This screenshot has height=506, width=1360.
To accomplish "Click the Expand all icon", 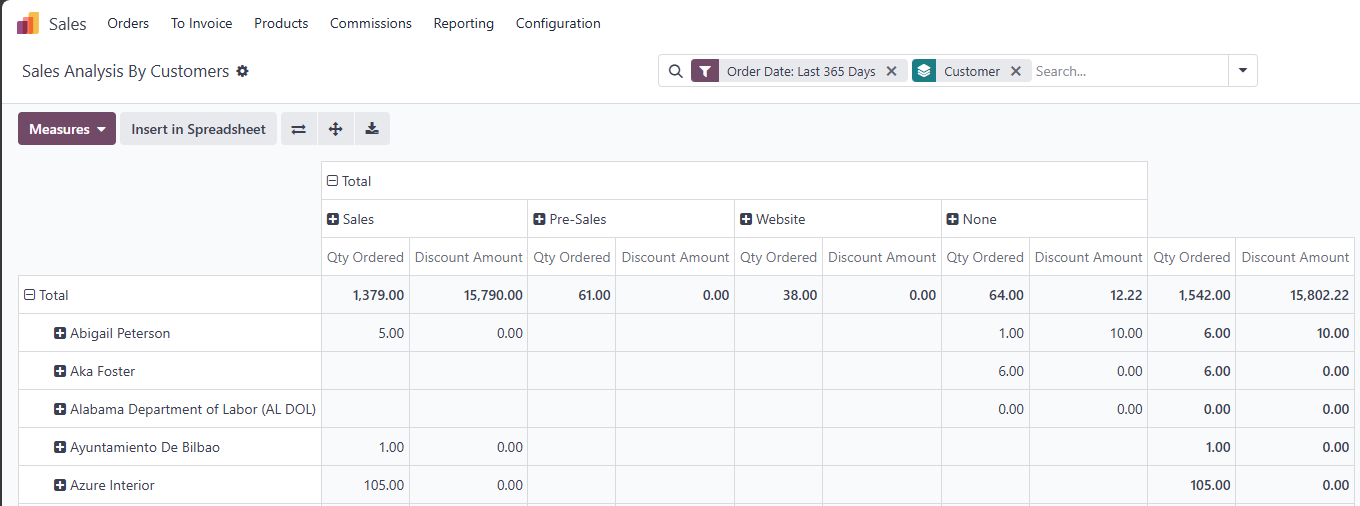I will pyautogui.click(x=335, y=129).
